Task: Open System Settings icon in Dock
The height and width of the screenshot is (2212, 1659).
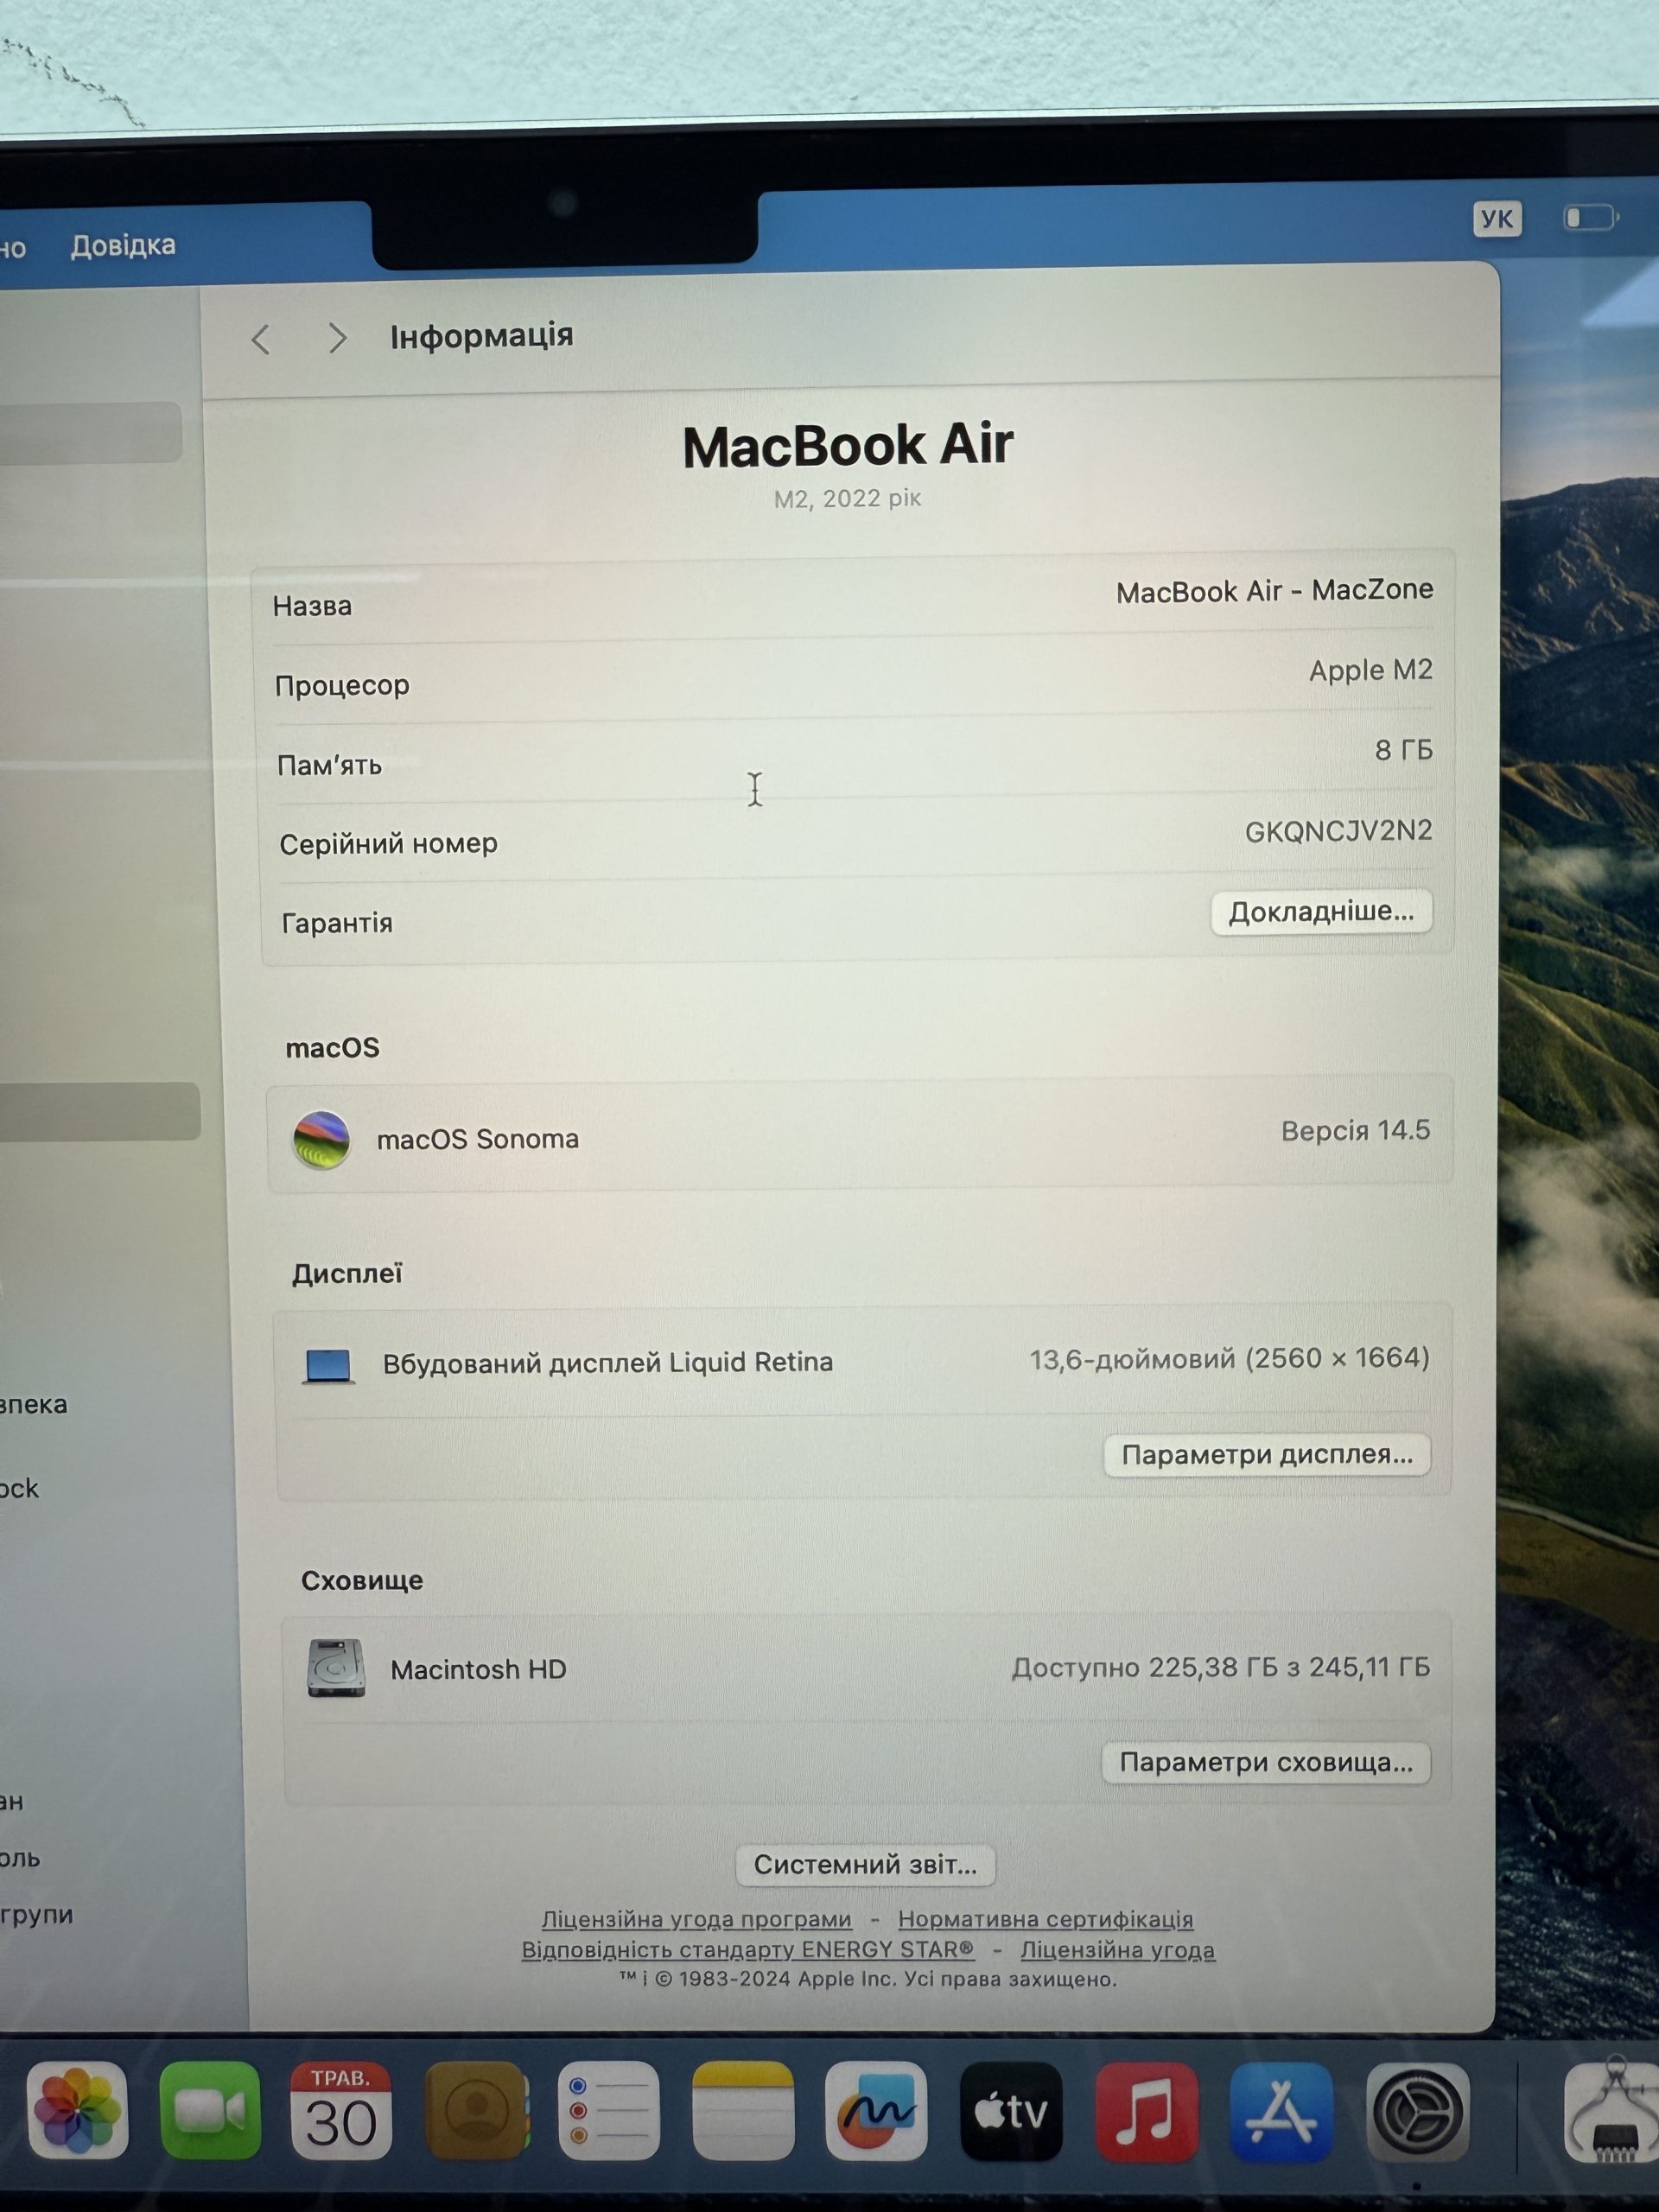Action: pos(1417,2112)
